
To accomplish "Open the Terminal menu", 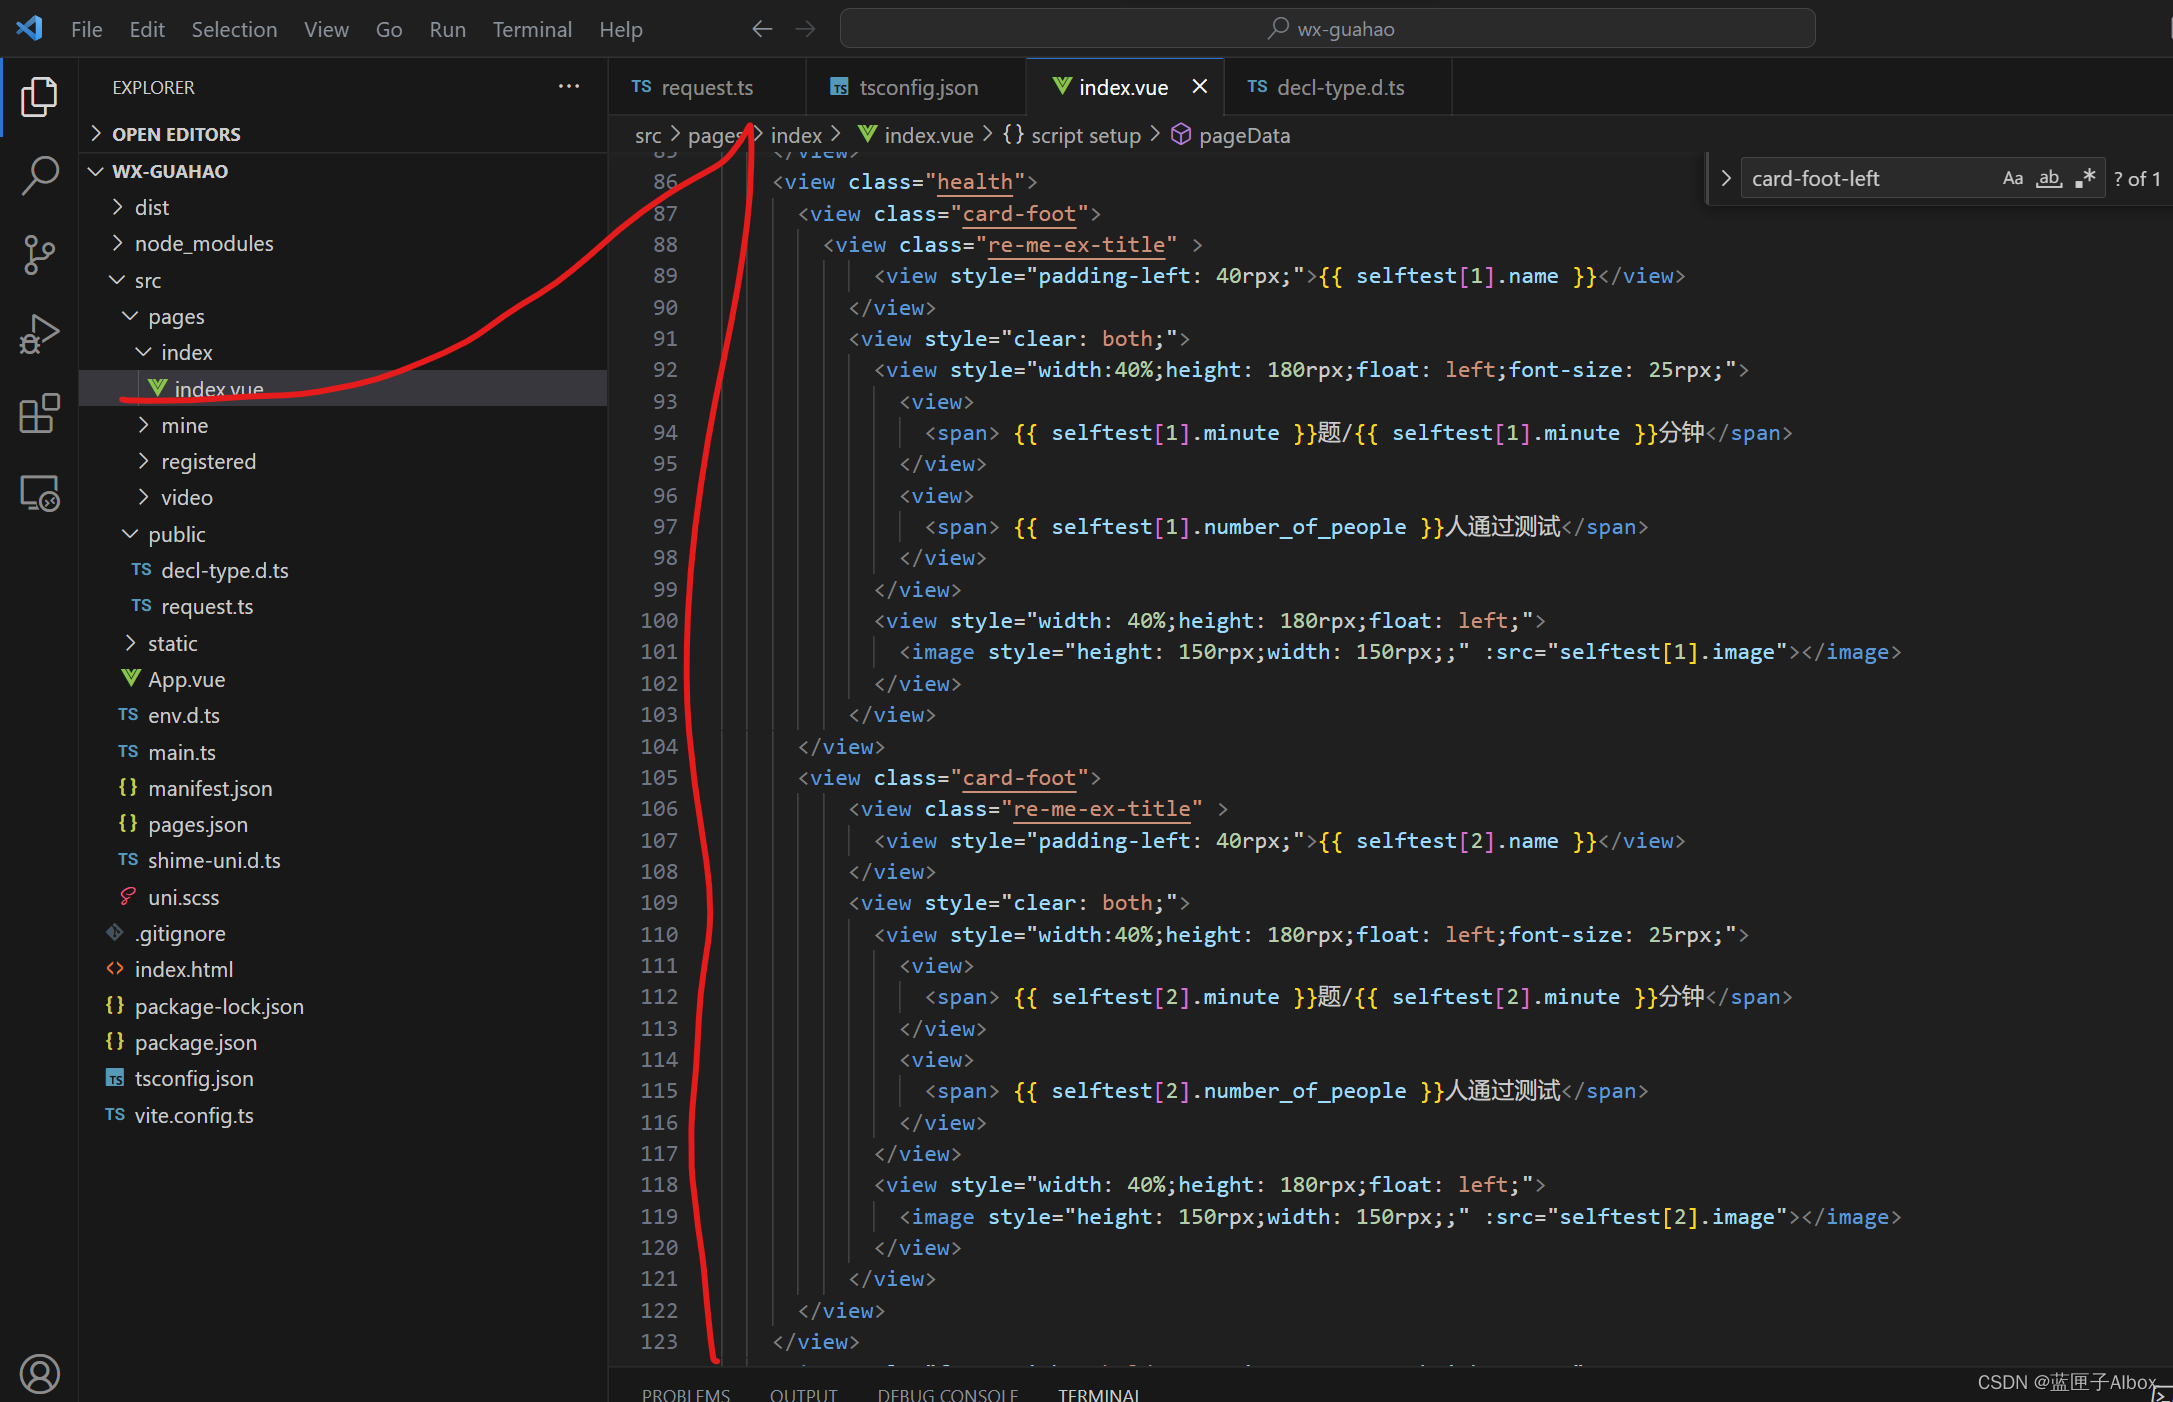I will coord(531,29).
